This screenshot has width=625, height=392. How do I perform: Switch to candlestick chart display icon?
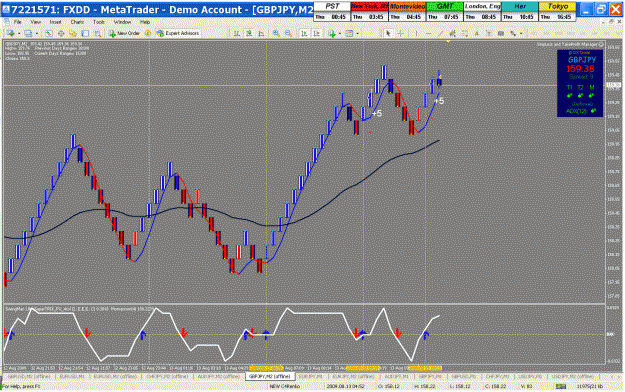click(249, 34)
